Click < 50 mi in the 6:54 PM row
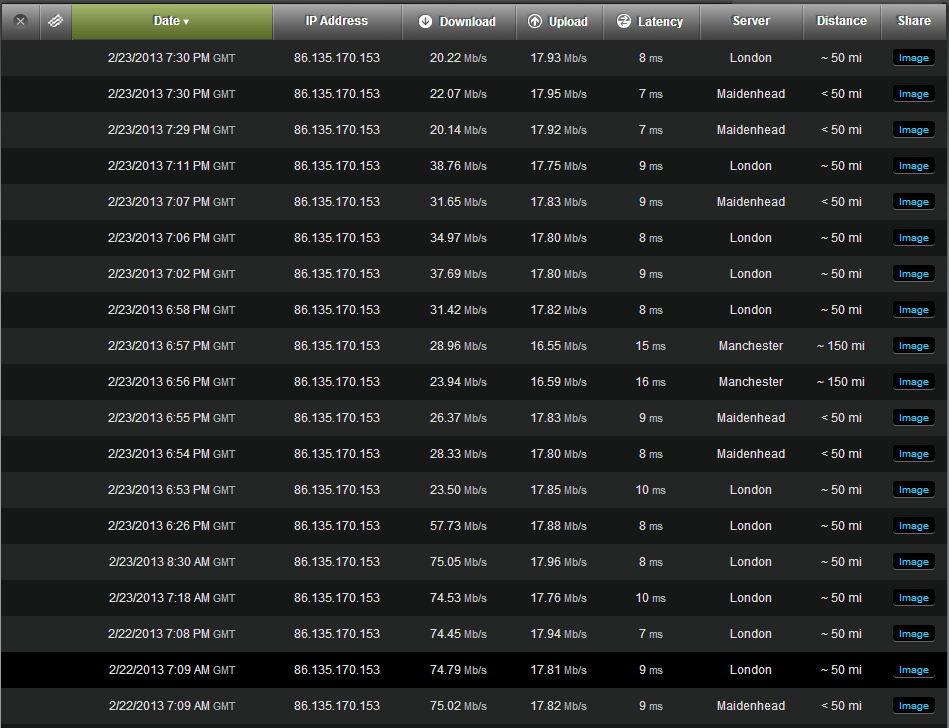The image size is (949, 728). (841, 454)
